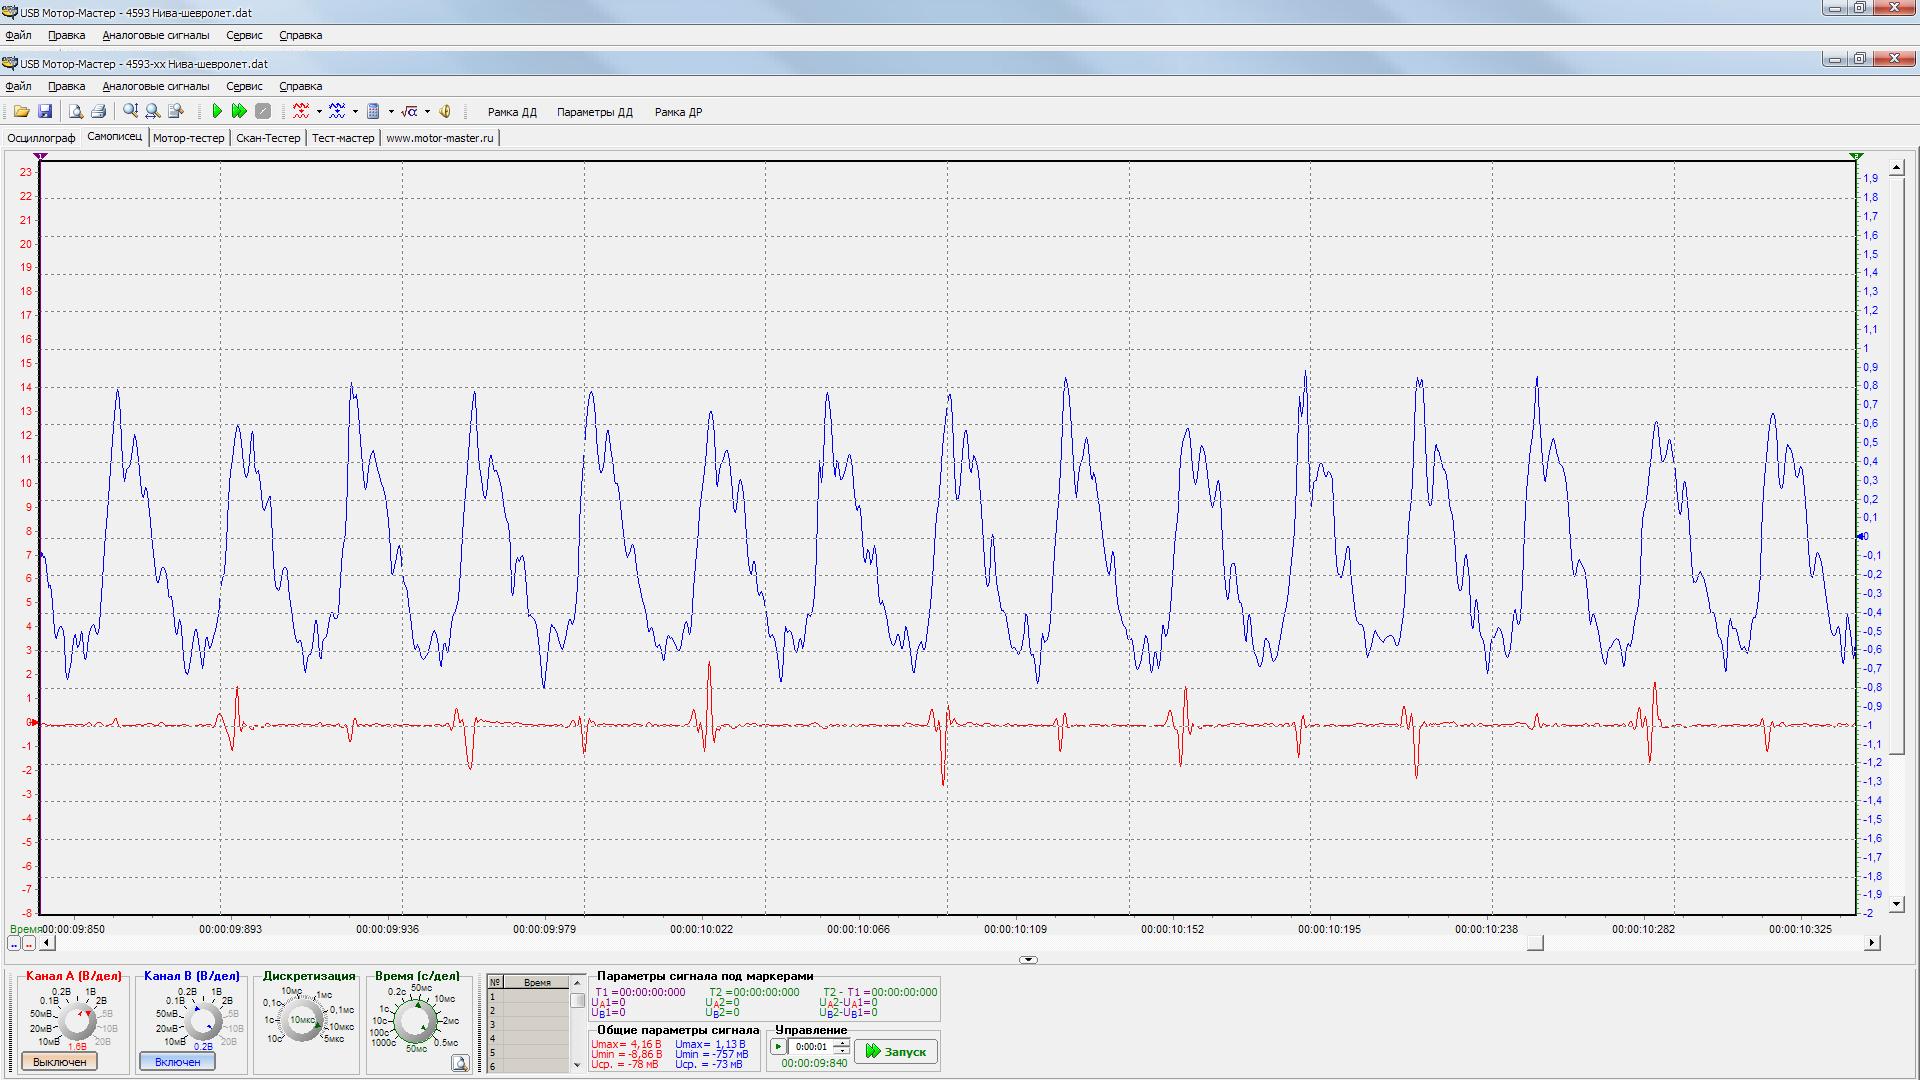Open the calculator icon dropdown arrow
The image size is (1920, 1080).
[391, 112]
